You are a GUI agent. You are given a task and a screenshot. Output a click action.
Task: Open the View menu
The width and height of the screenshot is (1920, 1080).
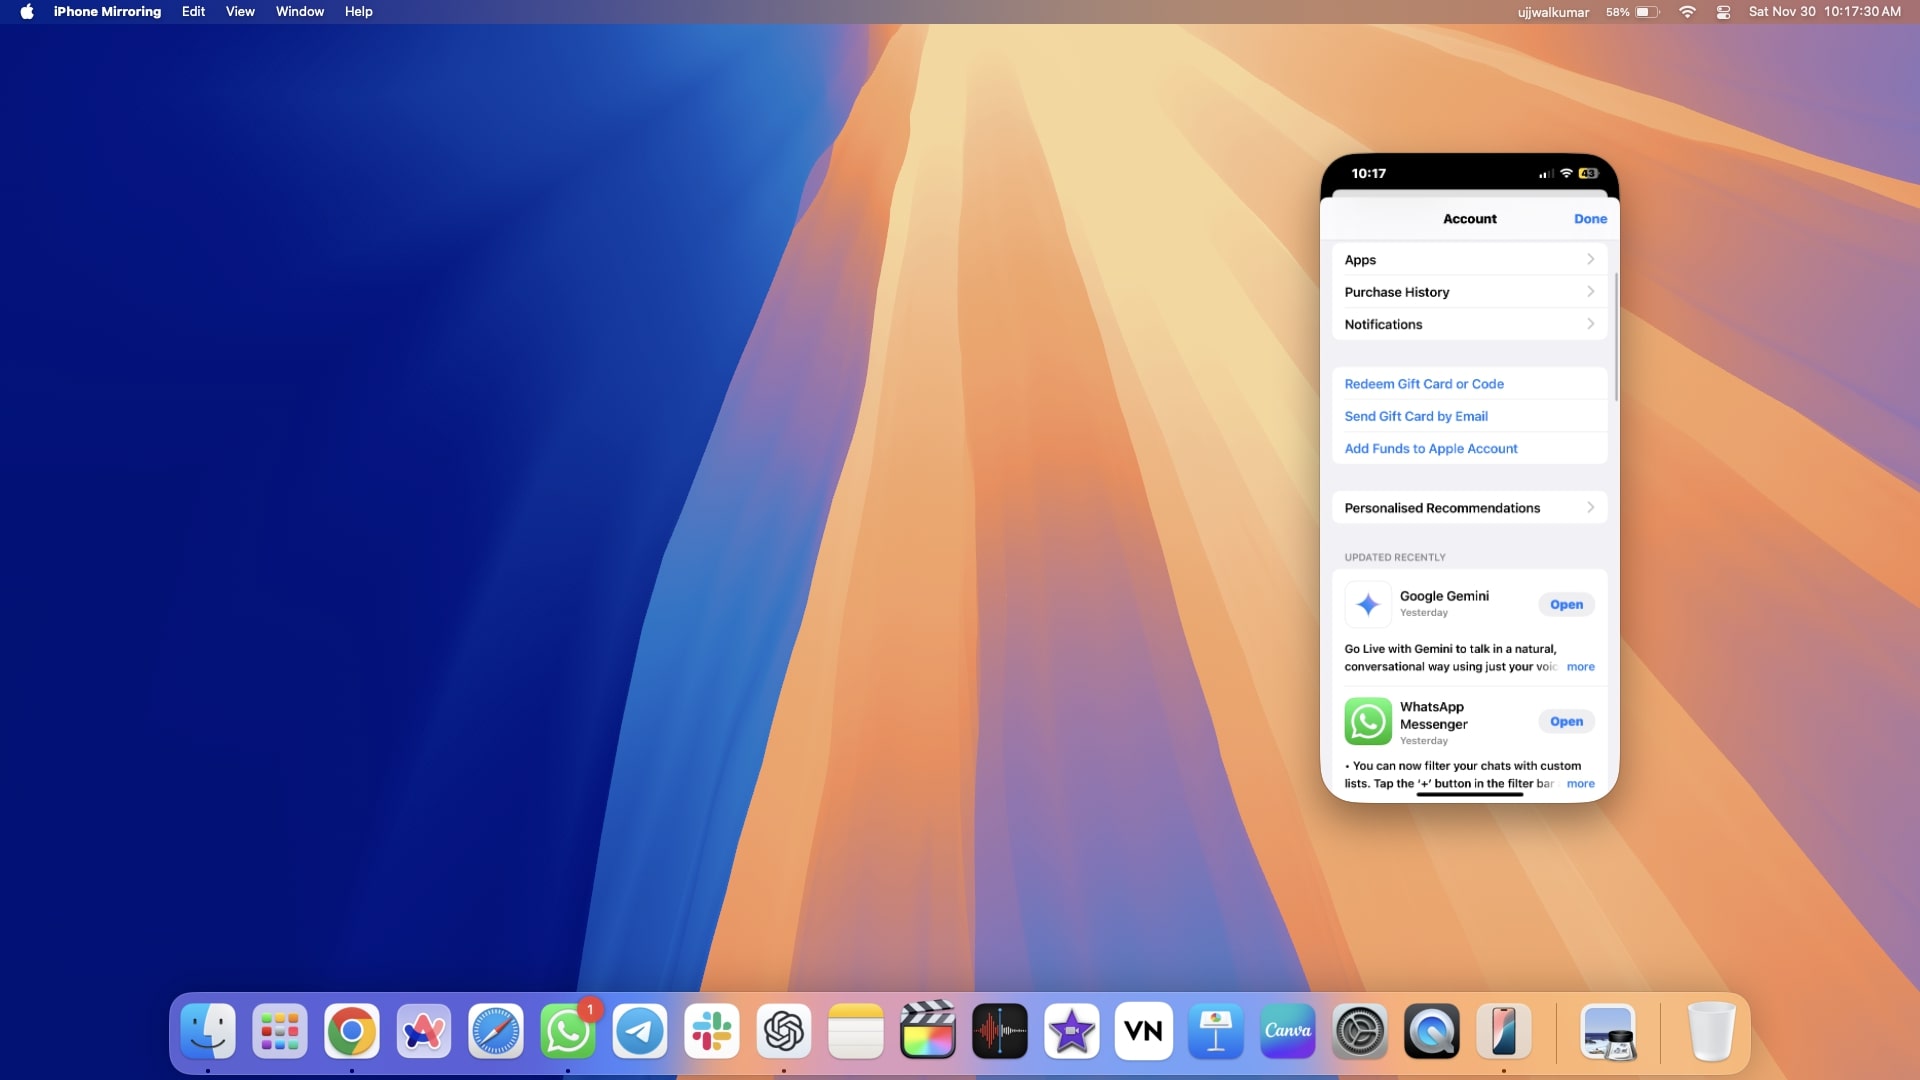[240, 12]
